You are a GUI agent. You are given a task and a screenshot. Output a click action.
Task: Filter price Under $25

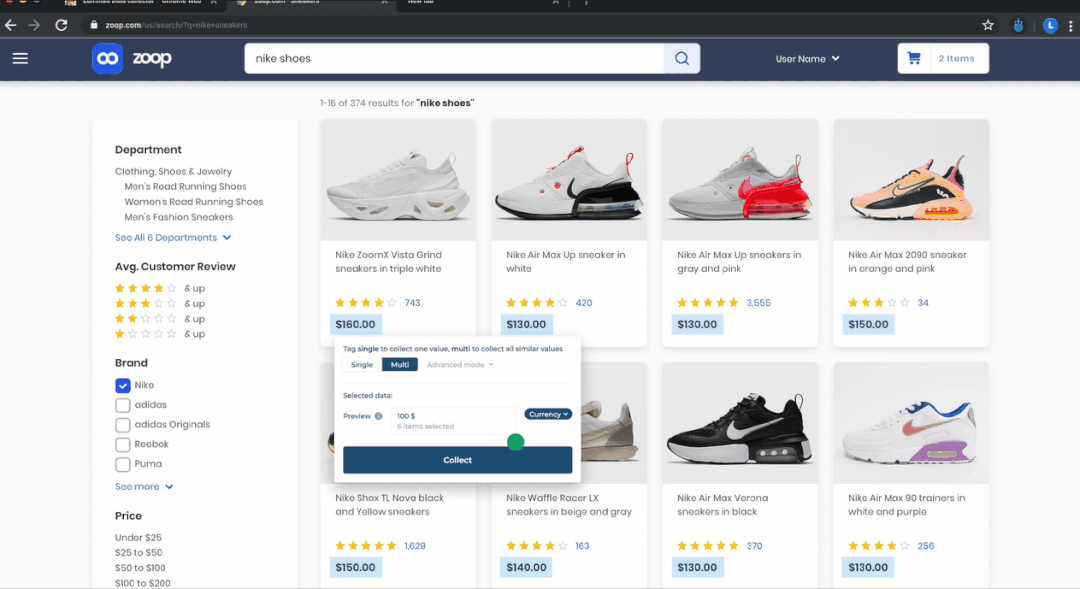tap(138, 537)
